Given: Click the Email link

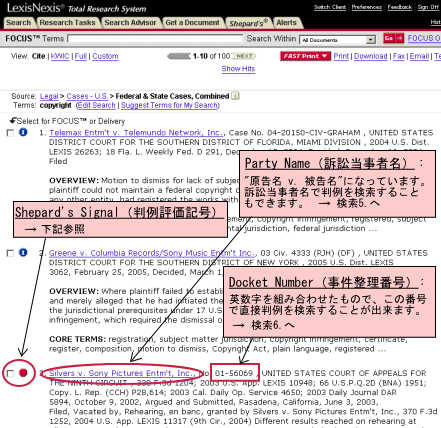Looking at the screenshot, I should click(419, 56).
